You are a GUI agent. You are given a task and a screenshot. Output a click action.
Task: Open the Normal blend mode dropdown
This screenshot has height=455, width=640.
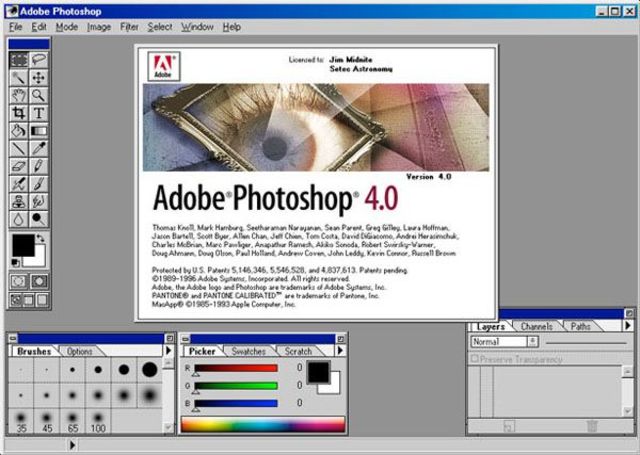(x=504, y=342)
